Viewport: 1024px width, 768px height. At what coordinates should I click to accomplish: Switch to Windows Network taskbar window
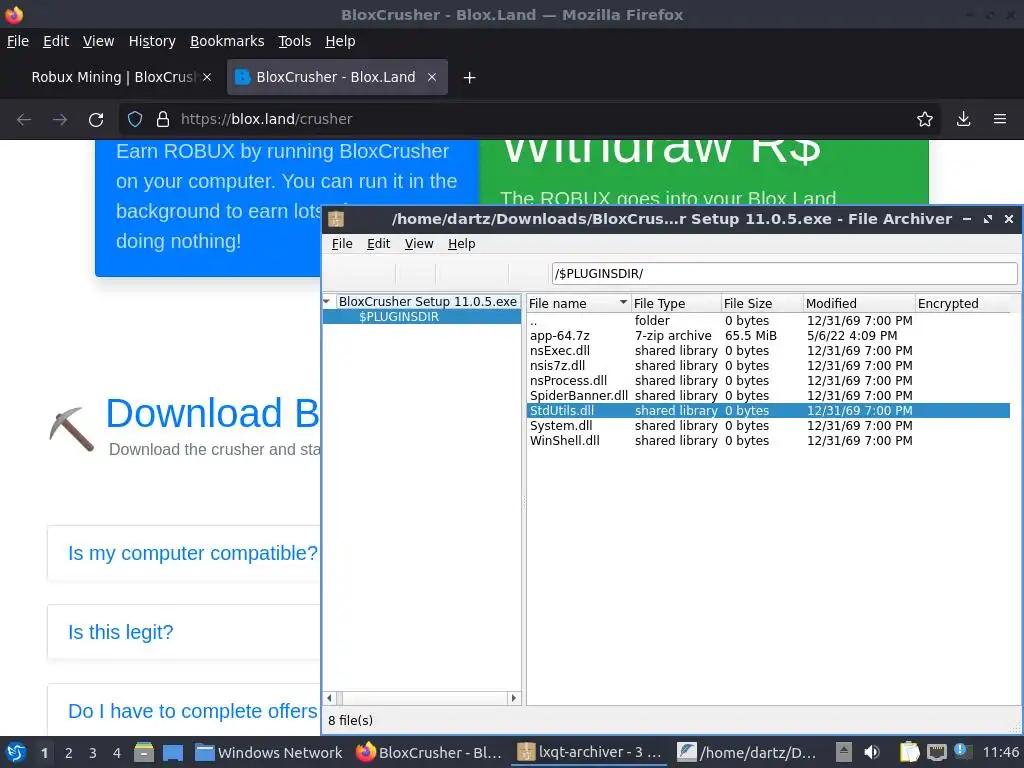pyautogui.click(x=269, y=752)
